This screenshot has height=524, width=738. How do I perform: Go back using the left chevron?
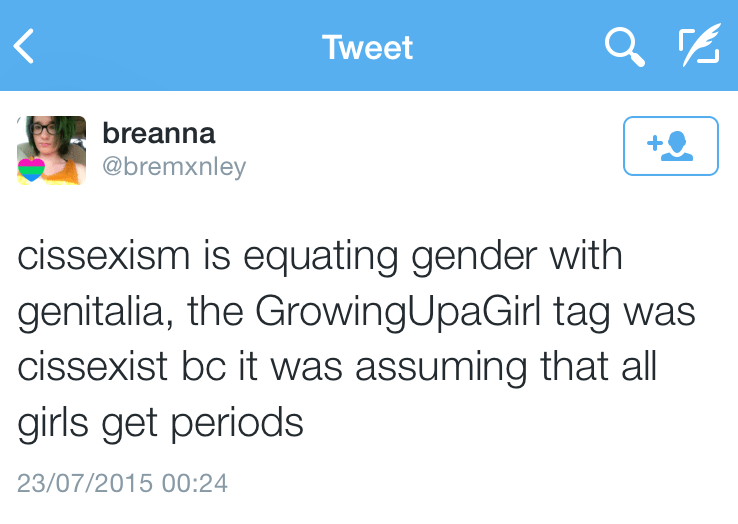tap(24, 46)
